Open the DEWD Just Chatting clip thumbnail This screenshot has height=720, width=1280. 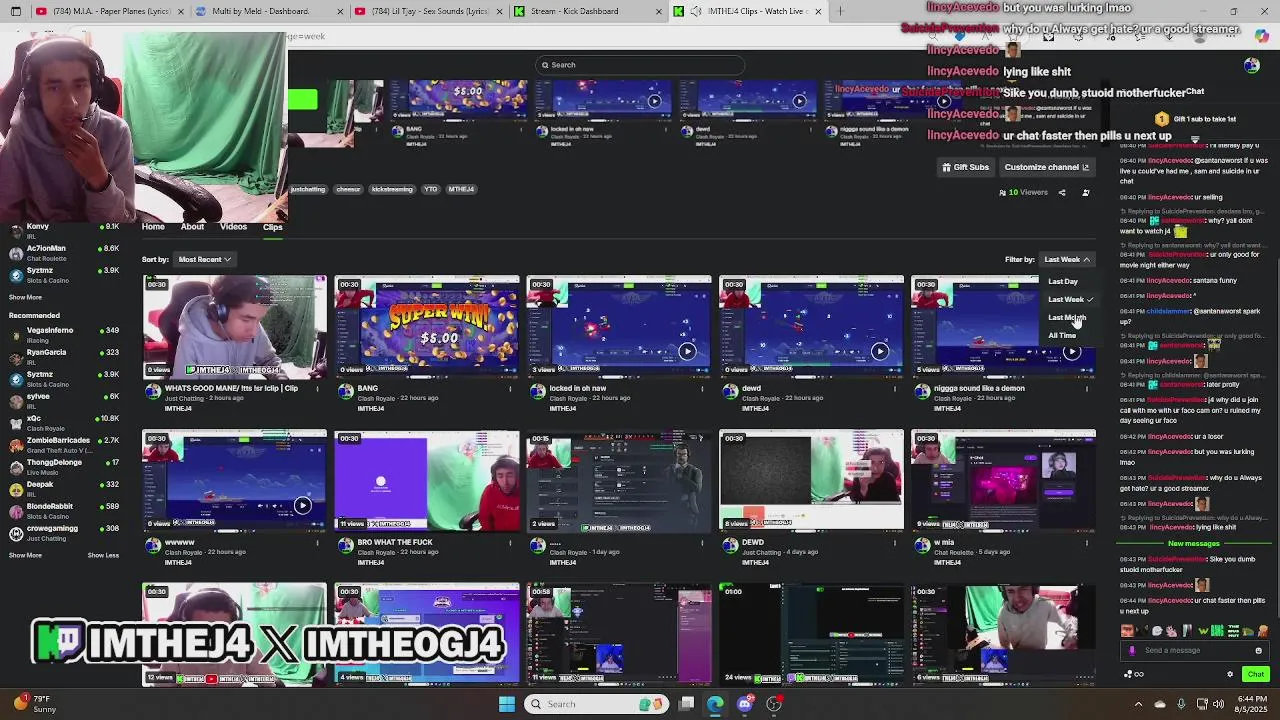[811, 481]
